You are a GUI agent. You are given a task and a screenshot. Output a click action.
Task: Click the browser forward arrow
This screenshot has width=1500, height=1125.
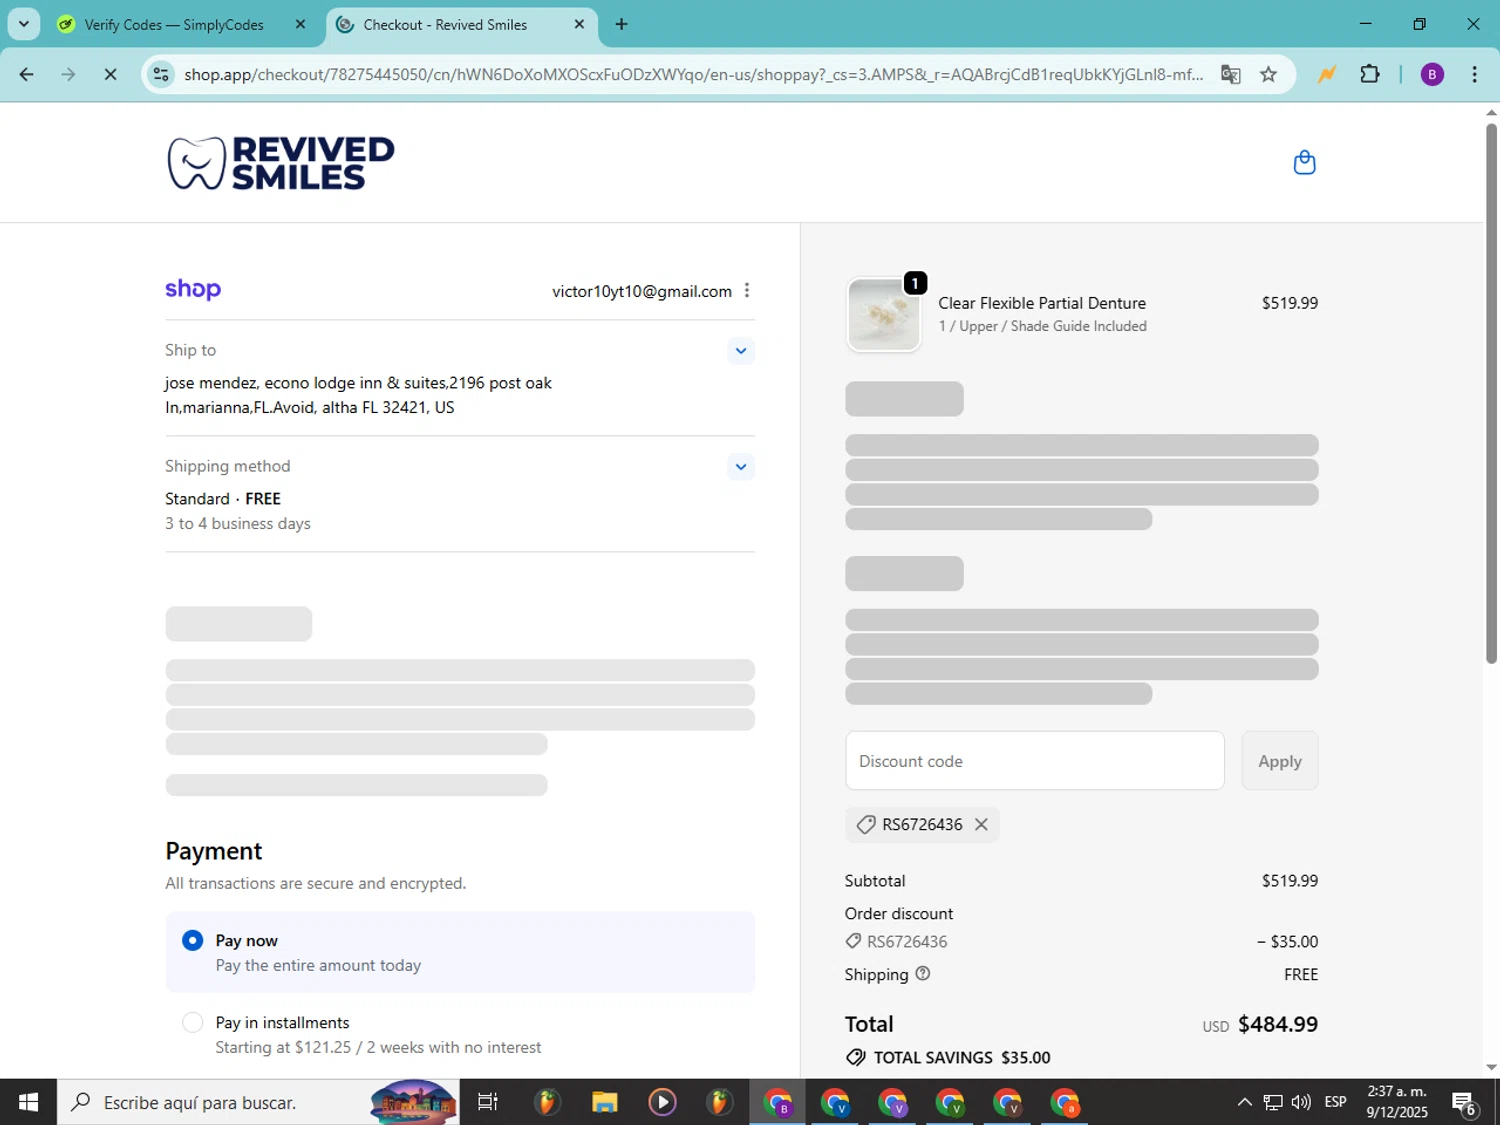click(x=68, y=74)
